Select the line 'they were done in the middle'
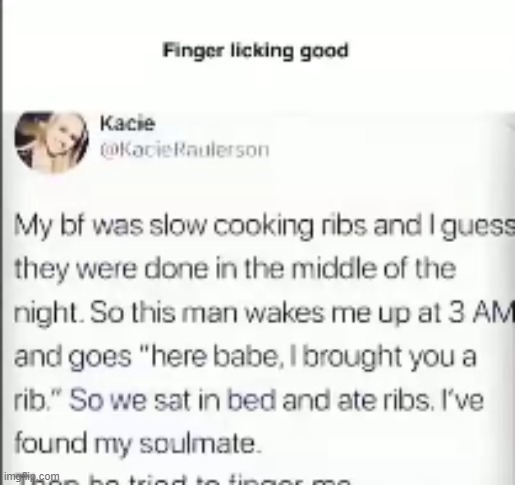This screenshot has height=485, width=515. (x=235, y=270)
